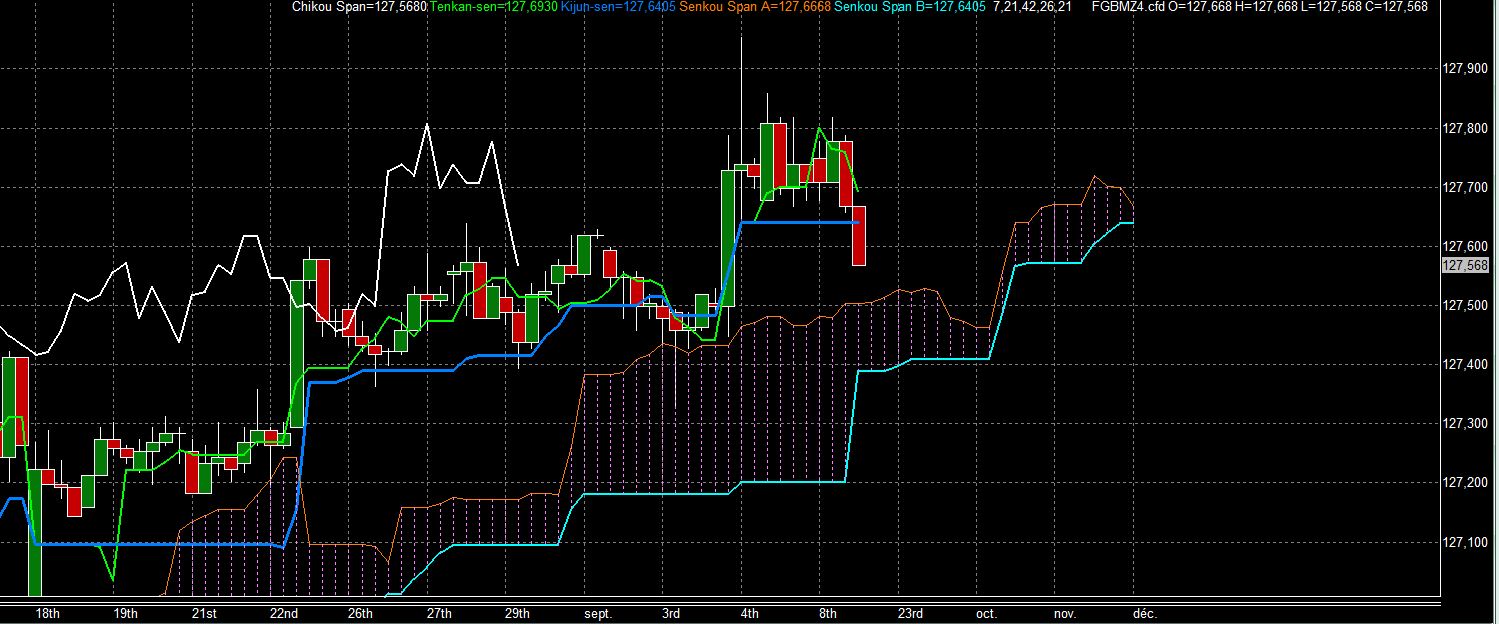Click the 23rd date label on time axis
Screen dimensions: 1499x624
909,613
